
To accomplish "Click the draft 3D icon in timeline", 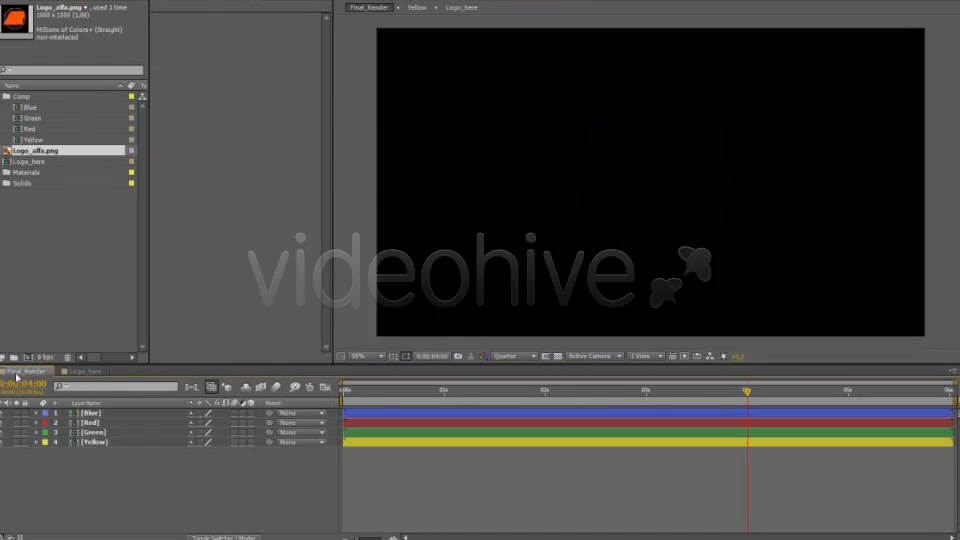I will click(227, 387).
